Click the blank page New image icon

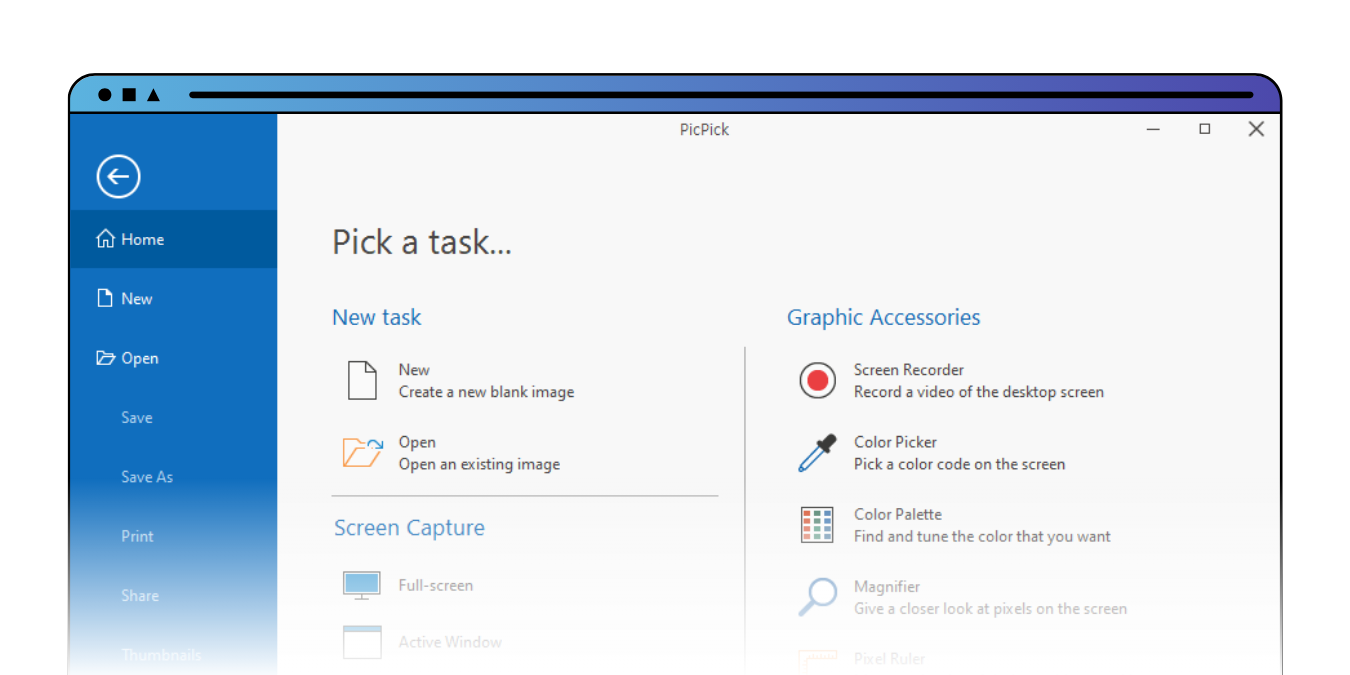362,381
